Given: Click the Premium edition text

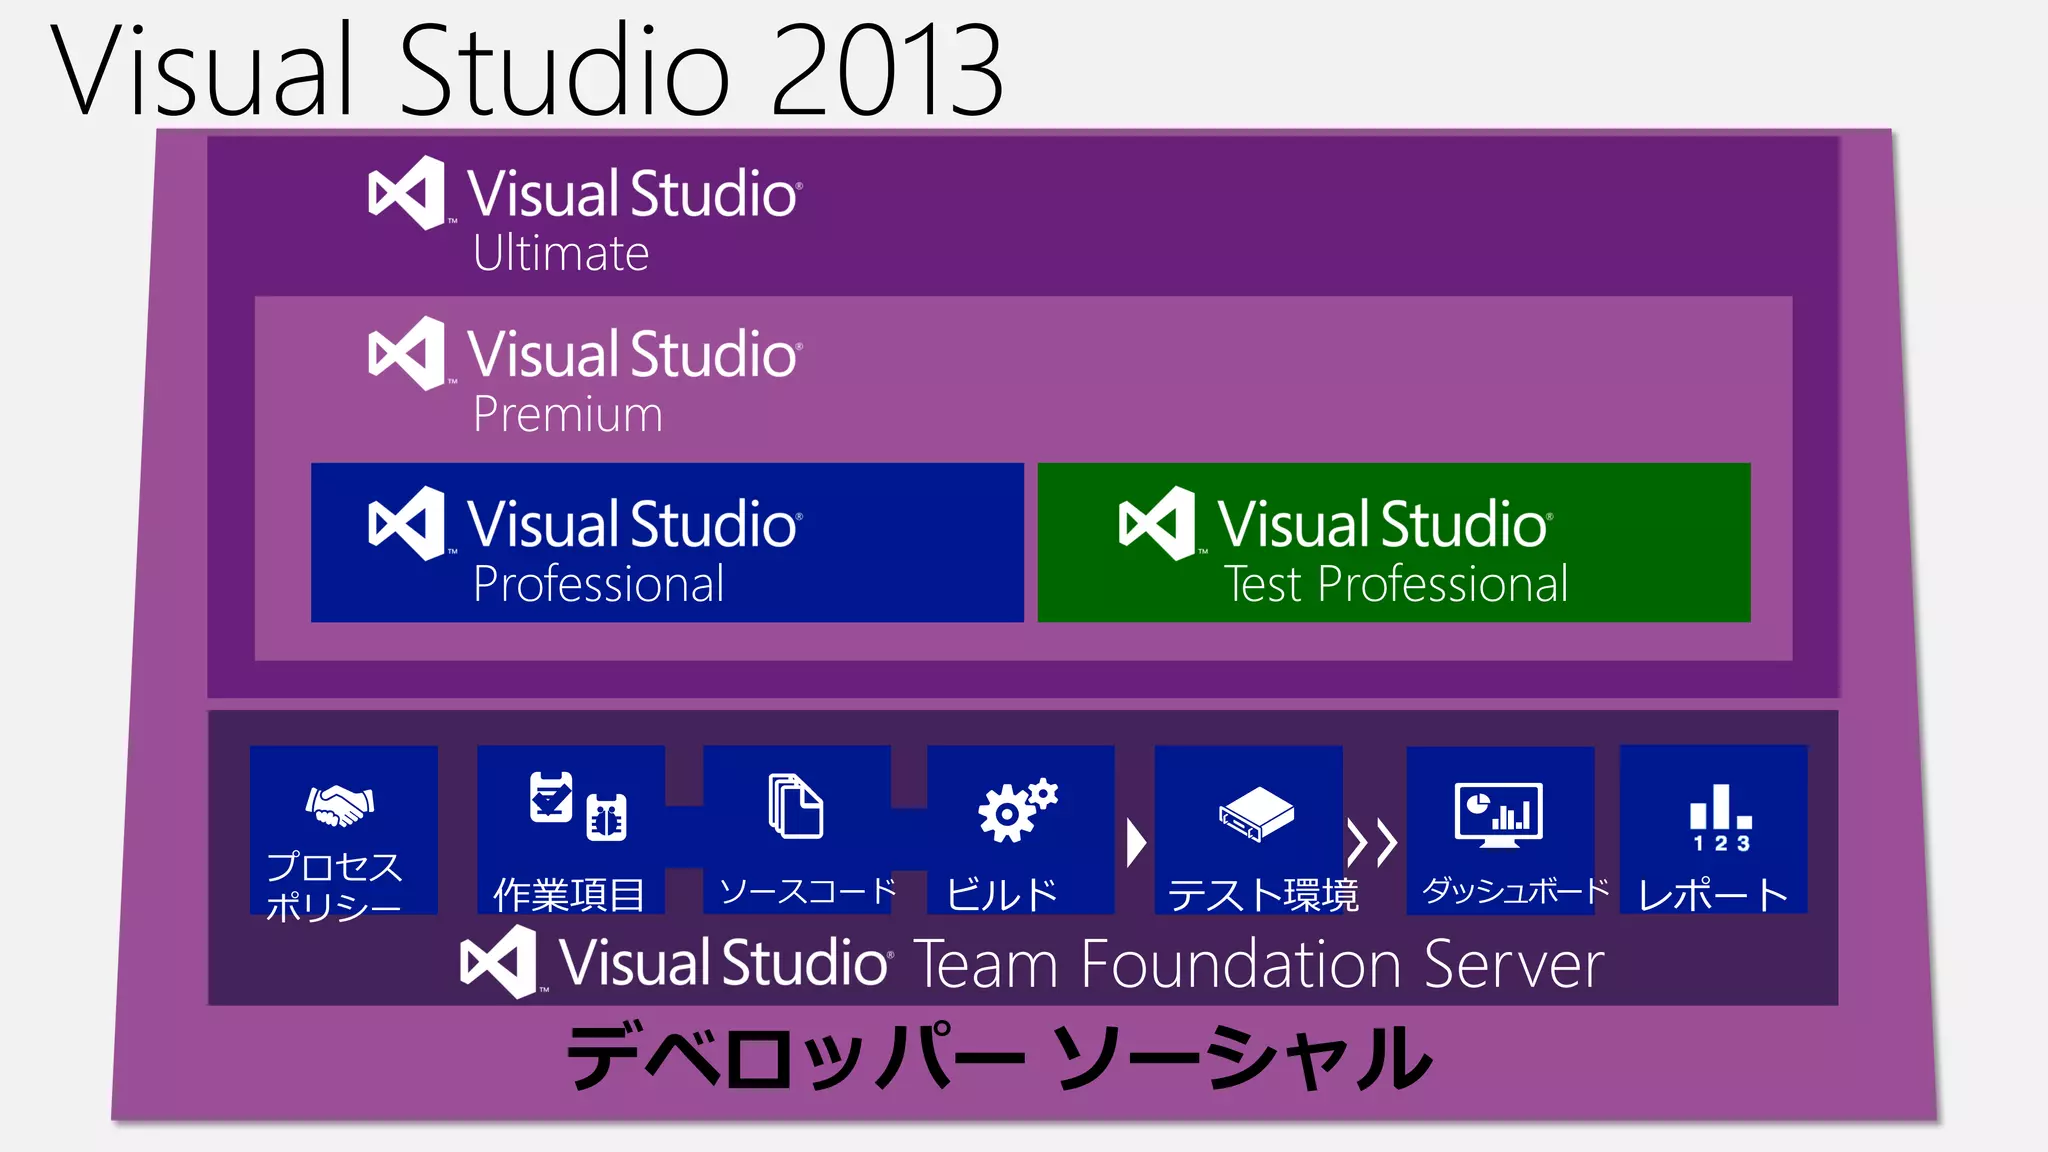Looking at the screenshot, I should [x=568, y=414].
